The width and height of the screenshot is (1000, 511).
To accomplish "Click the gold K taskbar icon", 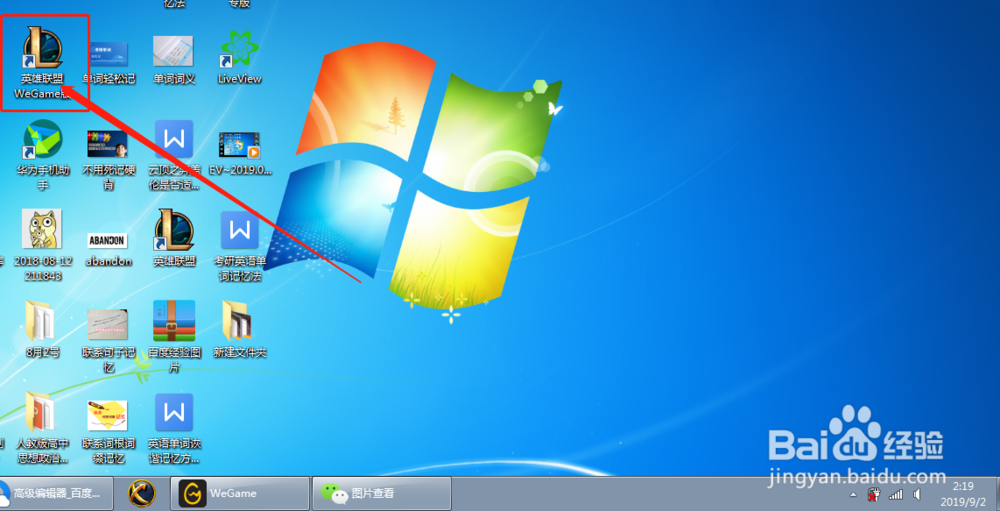I will click(x=142, y=493).
